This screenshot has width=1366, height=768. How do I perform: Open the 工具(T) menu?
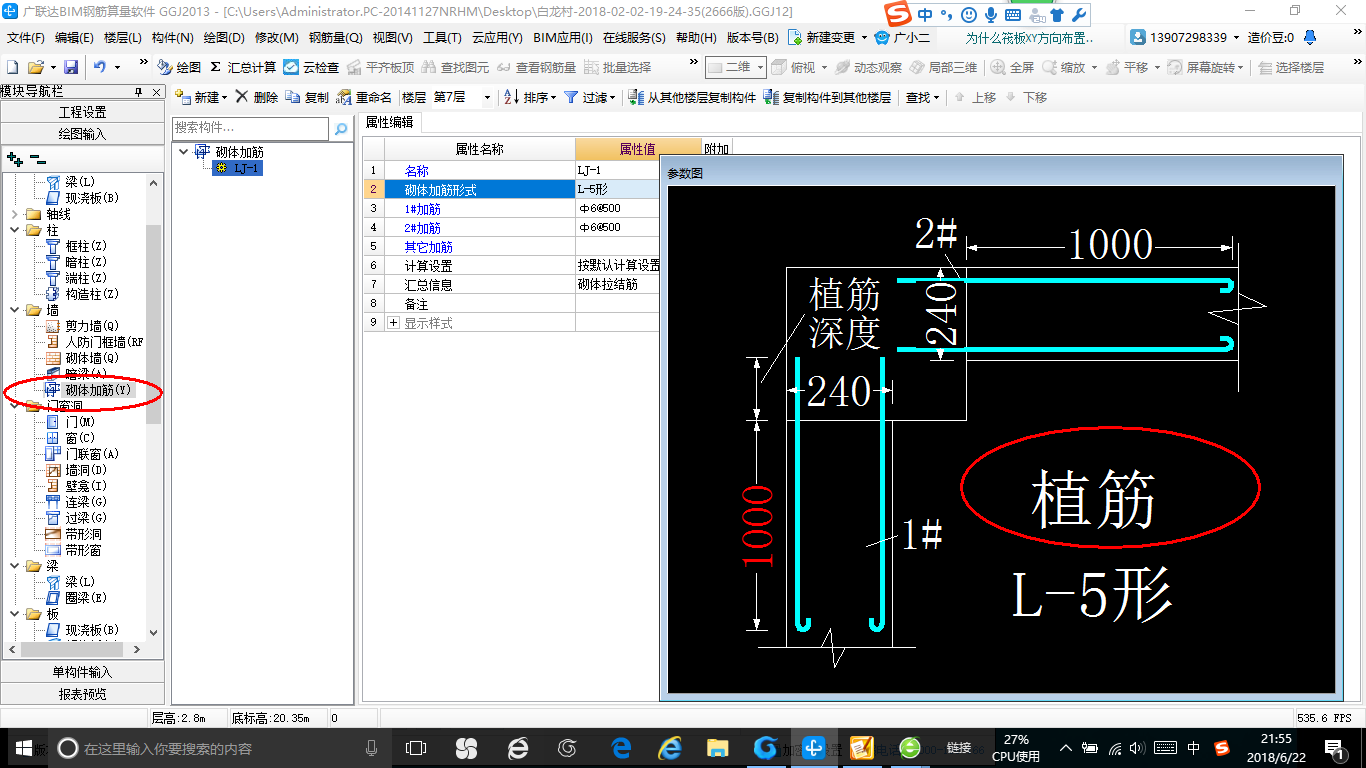click(x=442, y=37)
